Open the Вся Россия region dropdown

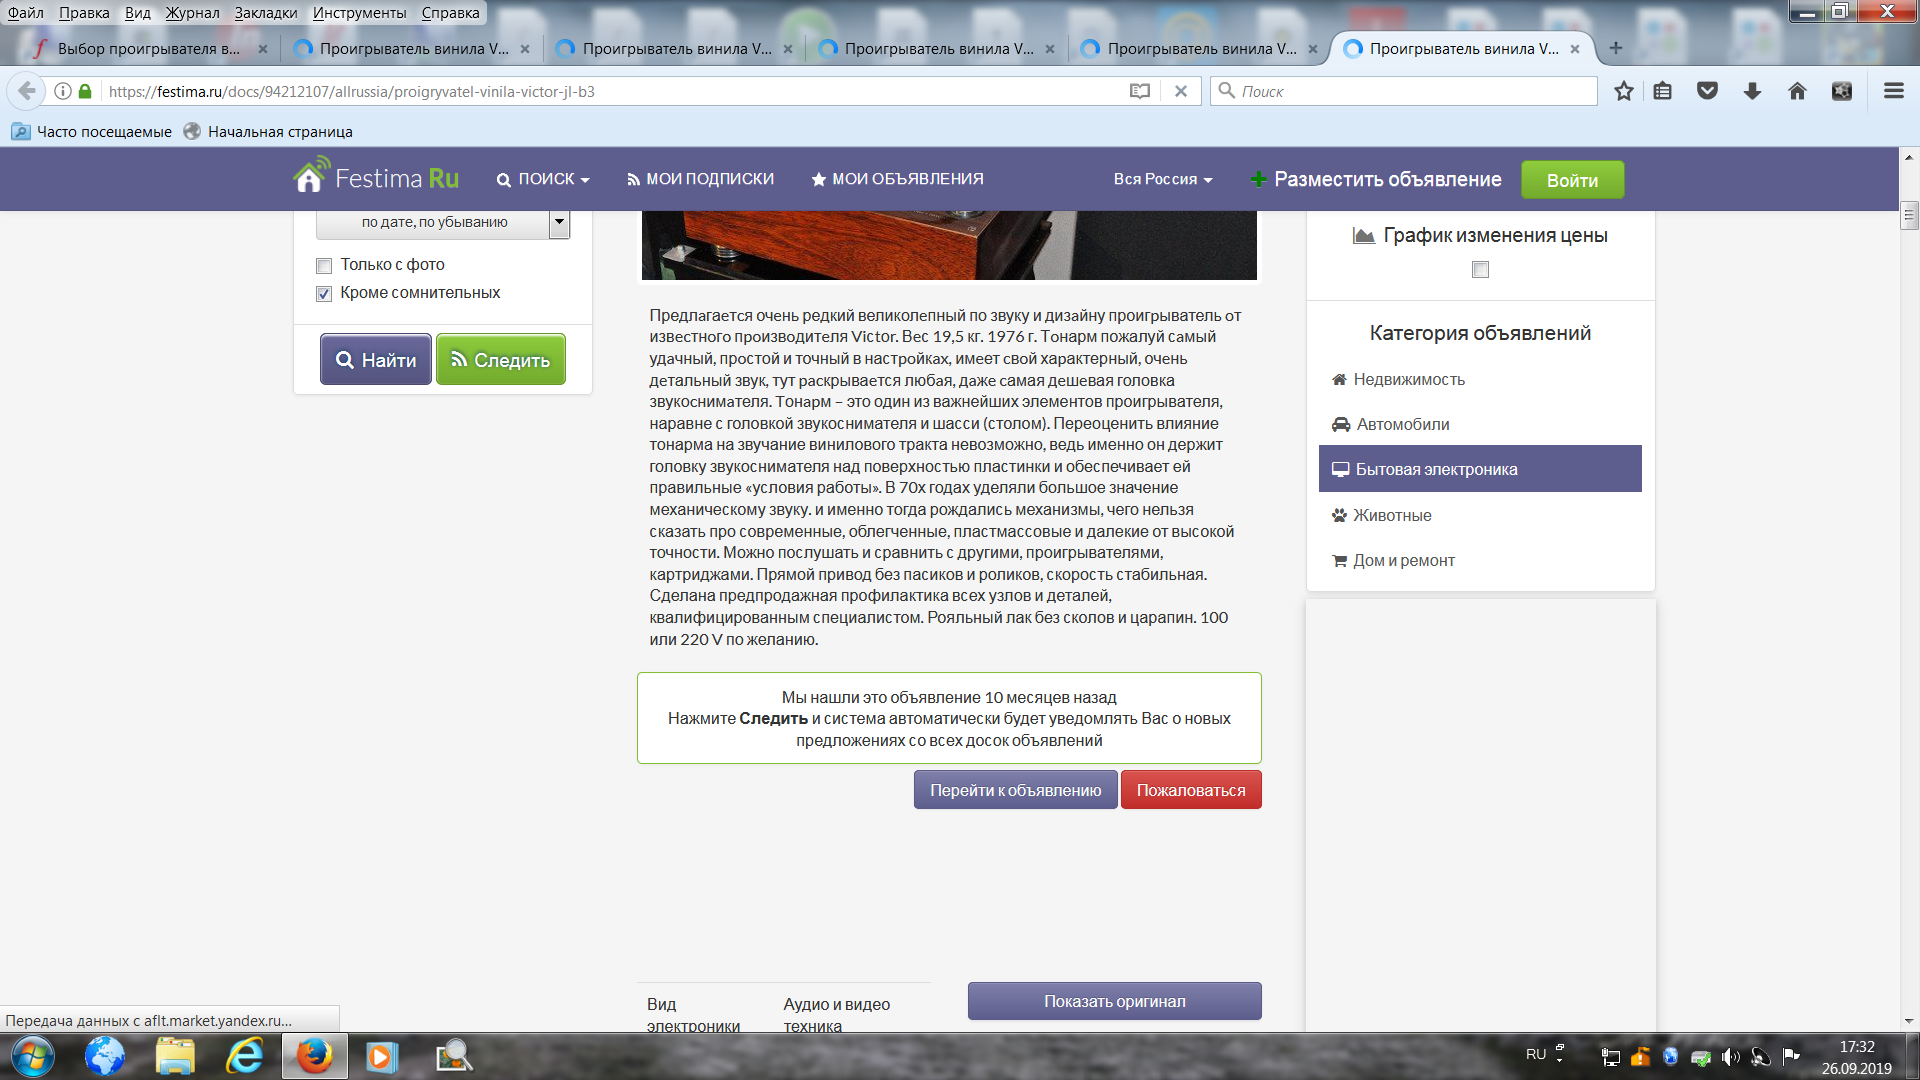point(1162,179)
